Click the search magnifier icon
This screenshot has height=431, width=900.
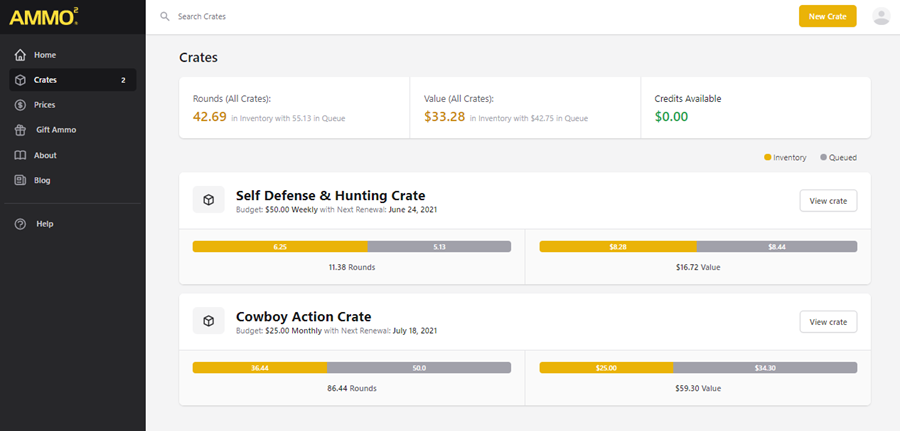pyautogui.click(x=165, y=17)
